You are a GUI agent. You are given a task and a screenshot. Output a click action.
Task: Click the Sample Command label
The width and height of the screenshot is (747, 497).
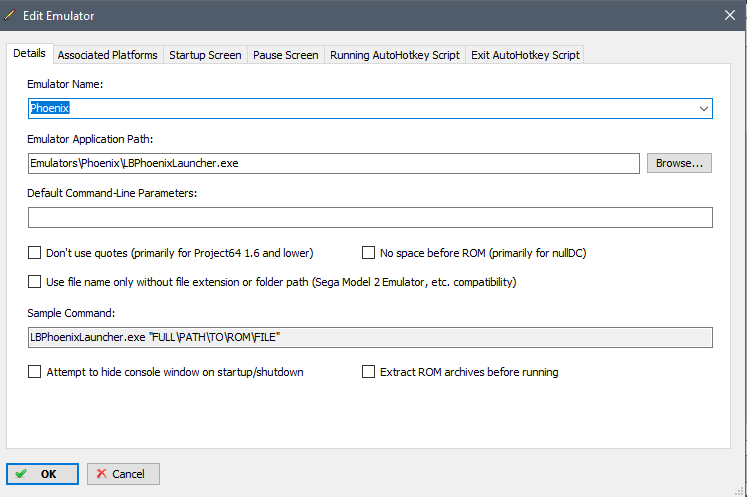[71, 313]
